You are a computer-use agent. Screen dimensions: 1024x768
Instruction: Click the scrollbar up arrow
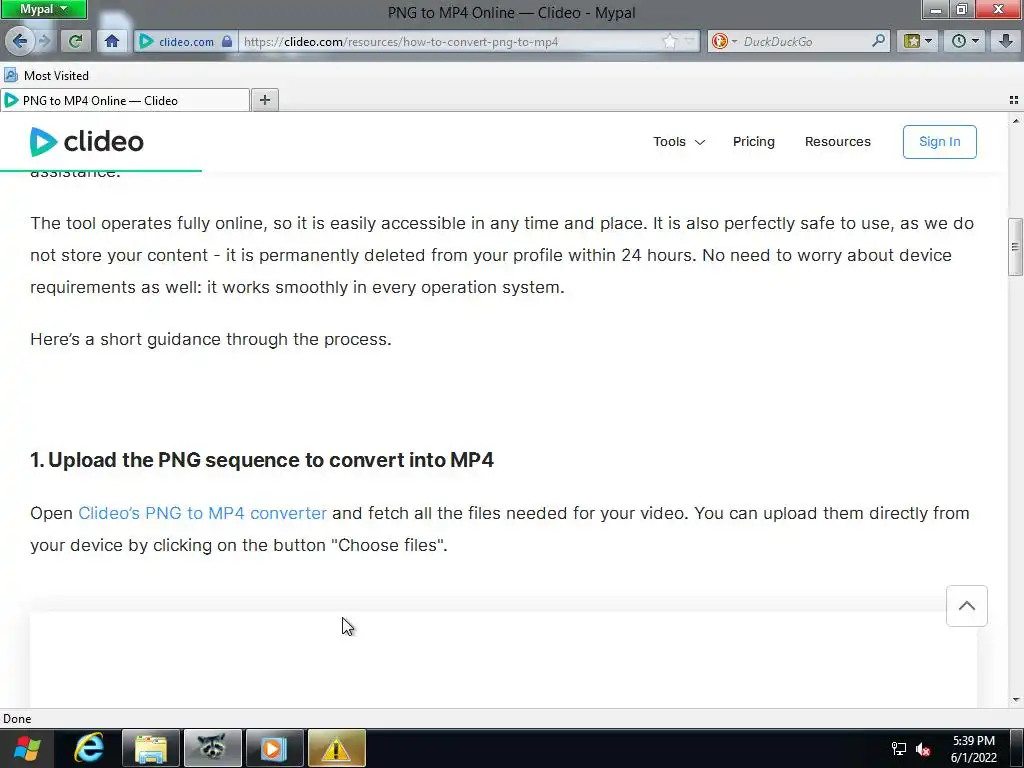click(x=1016, y=120)
